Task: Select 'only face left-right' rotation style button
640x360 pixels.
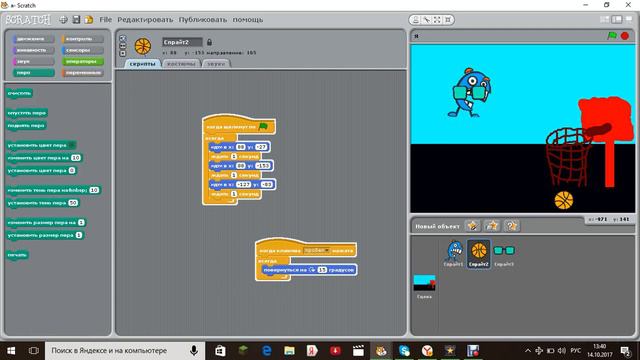Action: click(x=122, y=46)
